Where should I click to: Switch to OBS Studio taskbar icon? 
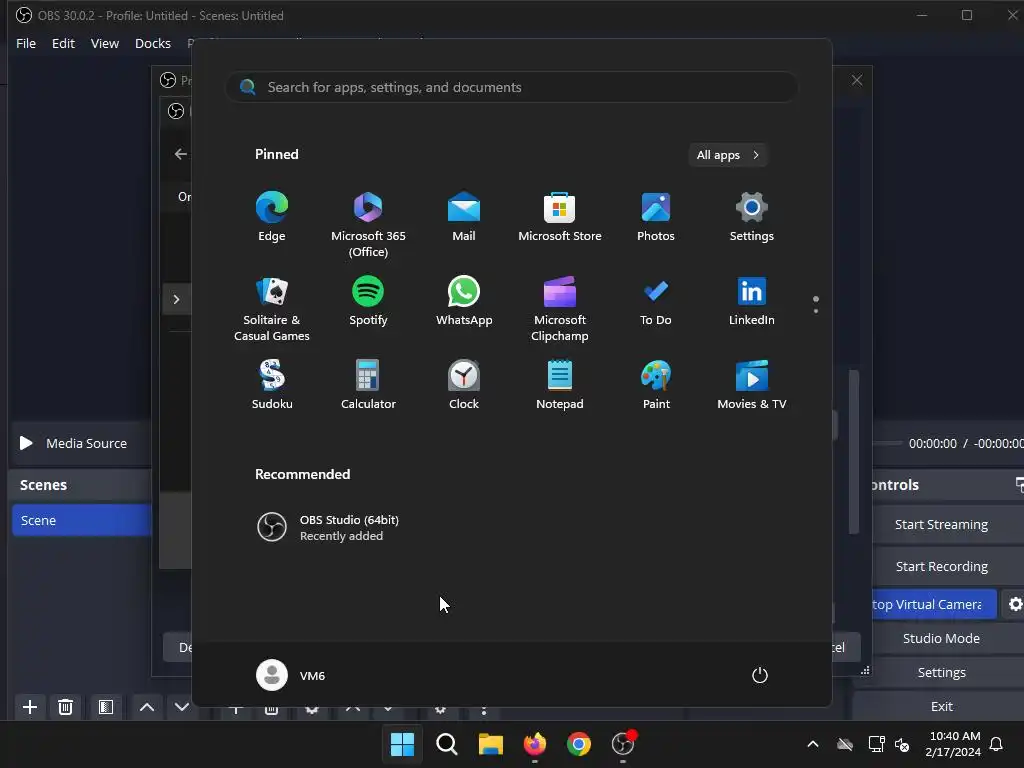coord(623,744)
